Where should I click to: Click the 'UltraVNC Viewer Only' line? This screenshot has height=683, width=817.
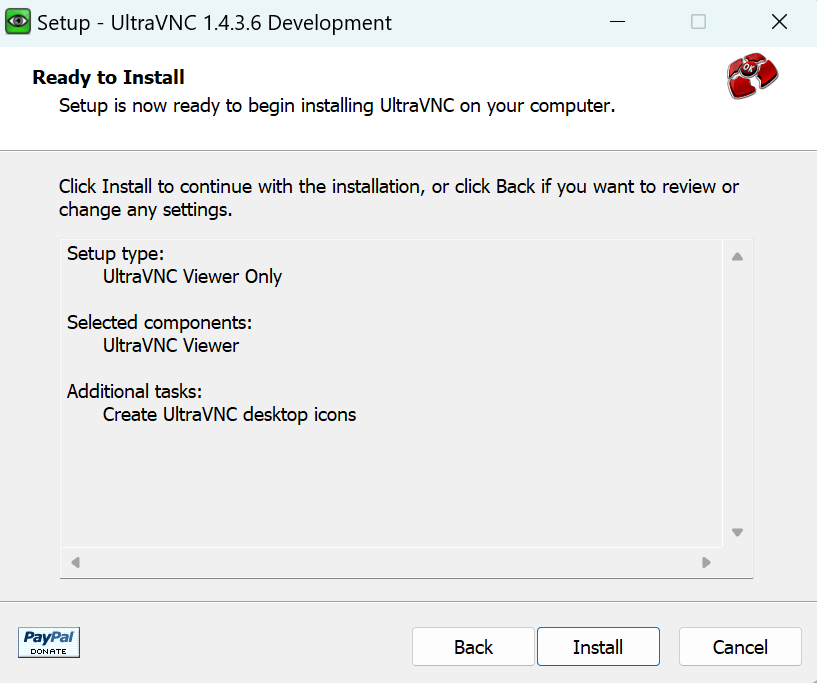click(x=192, y=277)
